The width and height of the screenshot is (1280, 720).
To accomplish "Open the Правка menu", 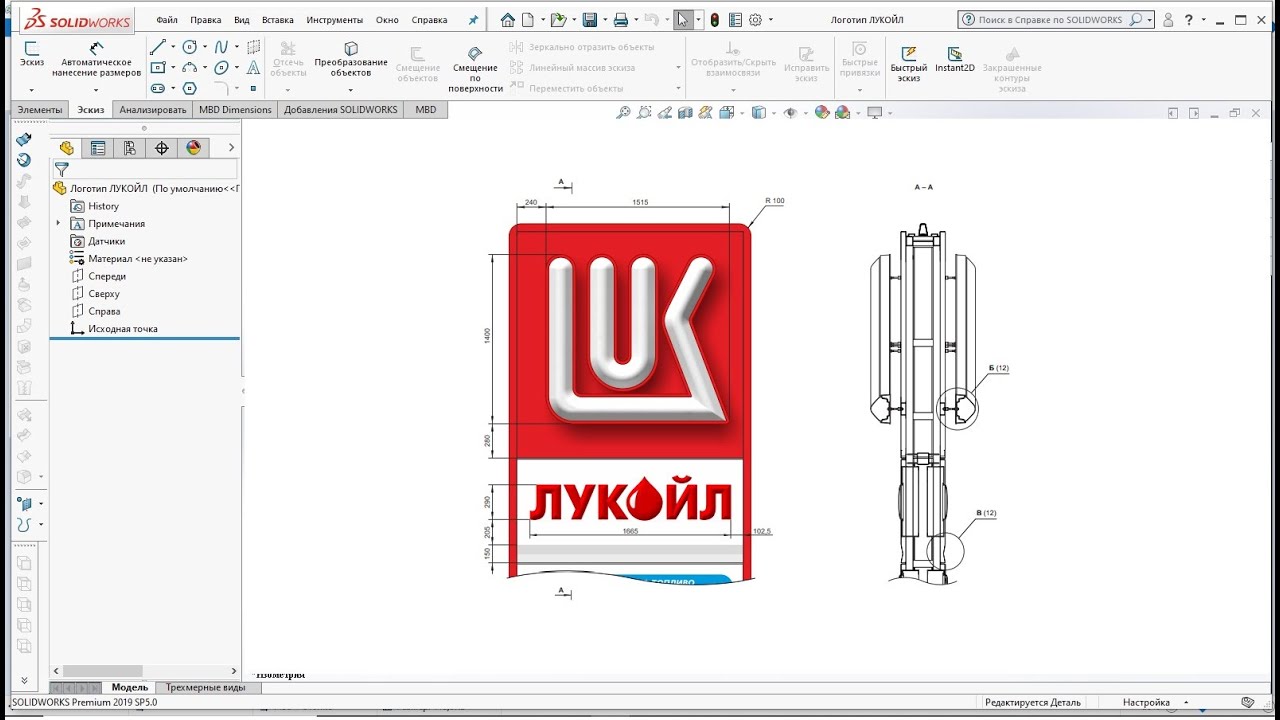I will [206, 19].
